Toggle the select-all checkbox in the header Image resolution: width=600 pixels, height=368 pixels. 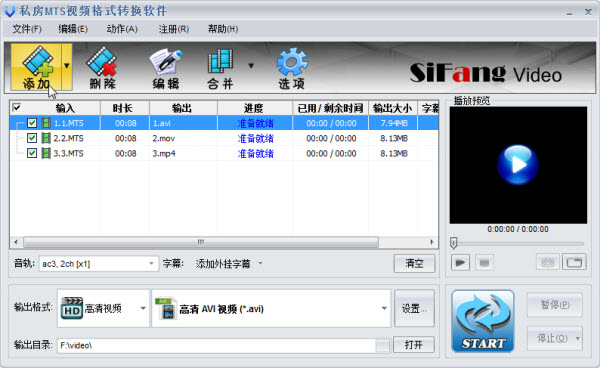point(17,107)
